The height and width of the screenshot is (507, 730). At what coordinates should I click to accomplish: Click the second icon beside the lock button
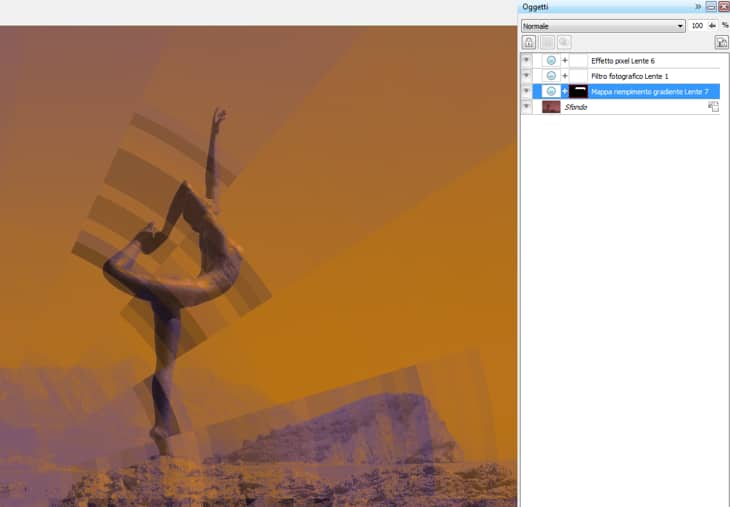point(547,42)
